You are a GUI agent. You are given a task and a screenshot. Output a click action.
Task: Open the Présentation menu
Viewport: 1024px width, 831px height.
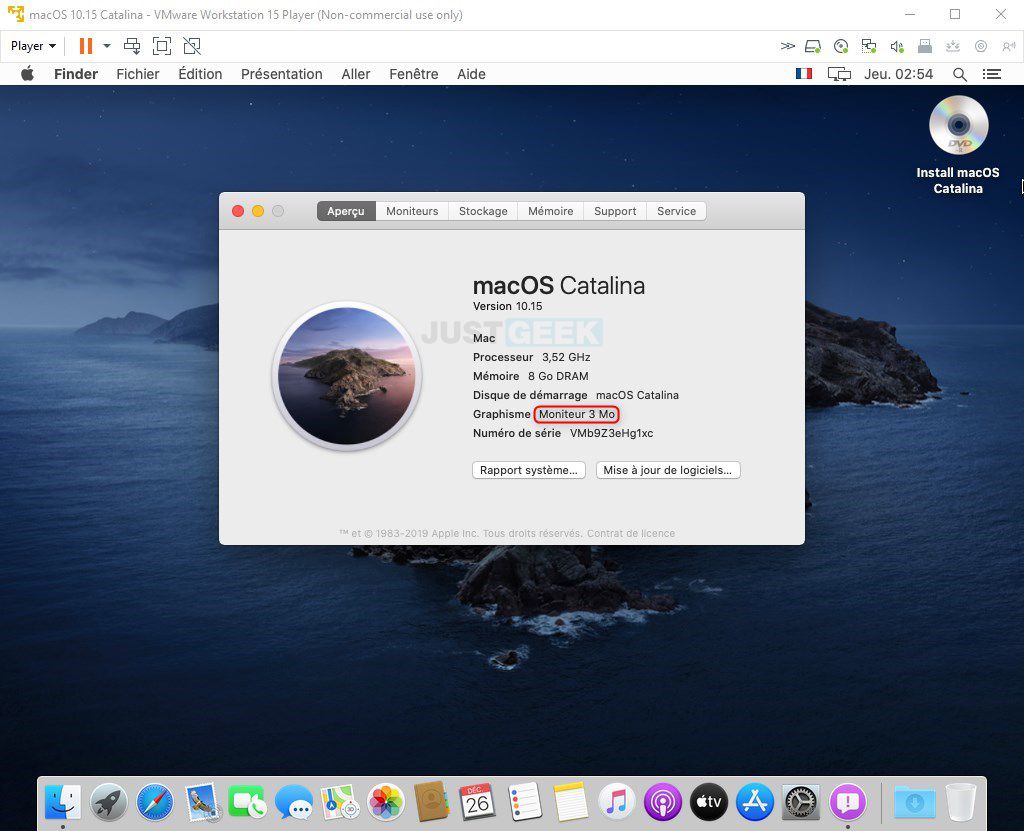(x=281, y=74)
